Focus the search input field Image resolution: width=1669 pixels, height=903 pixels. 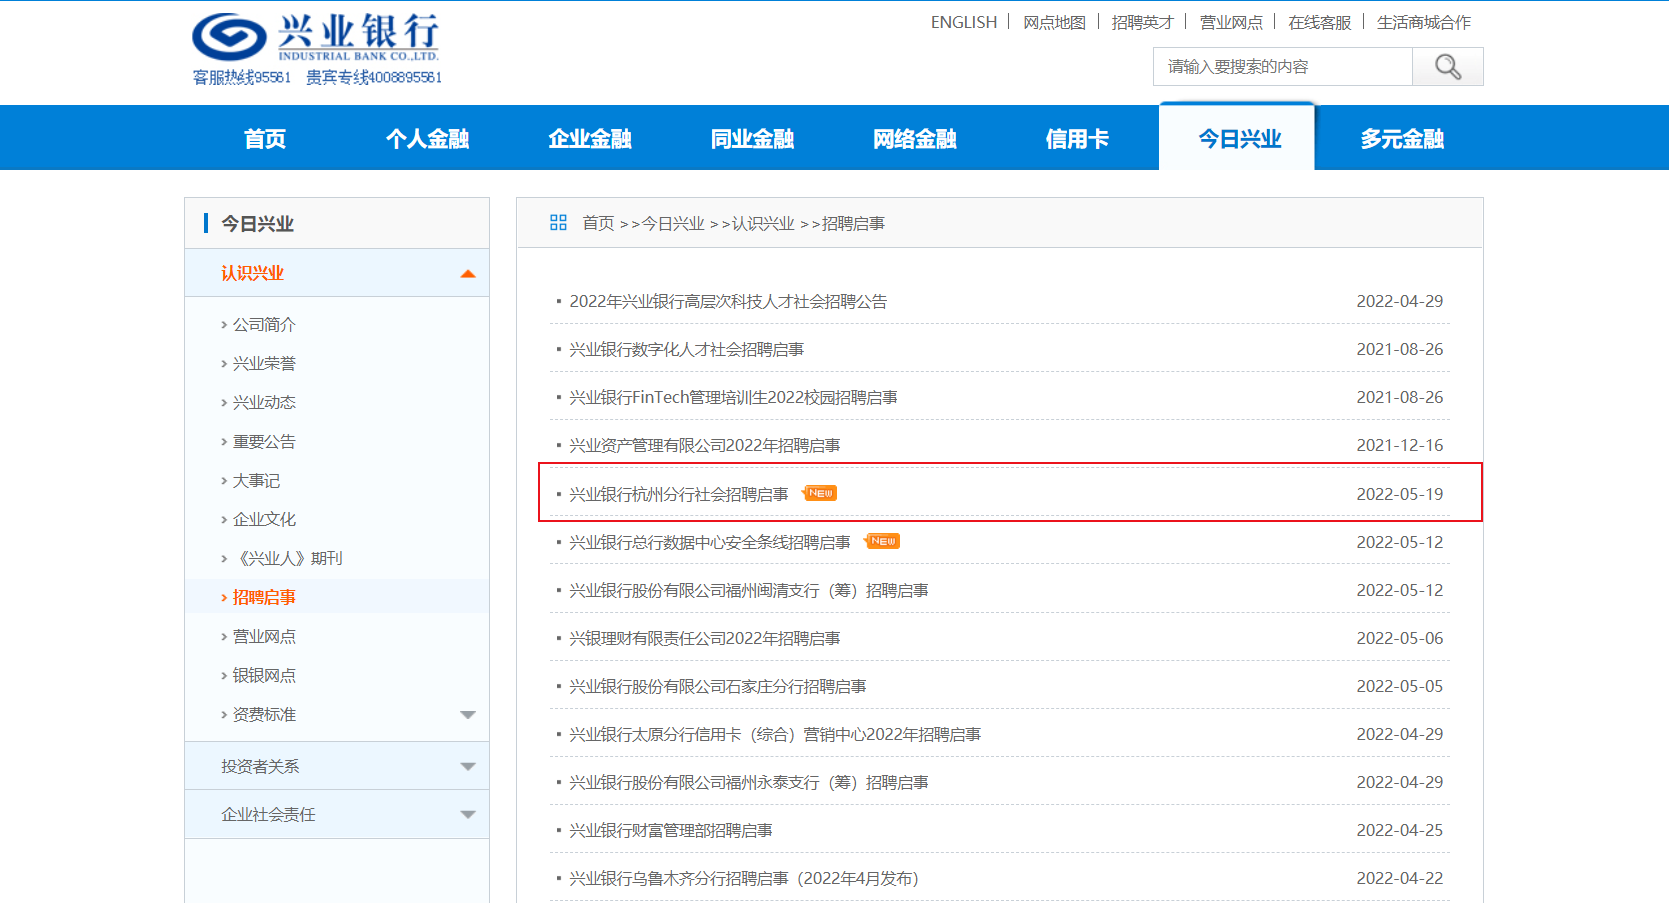pos(1283,67)
